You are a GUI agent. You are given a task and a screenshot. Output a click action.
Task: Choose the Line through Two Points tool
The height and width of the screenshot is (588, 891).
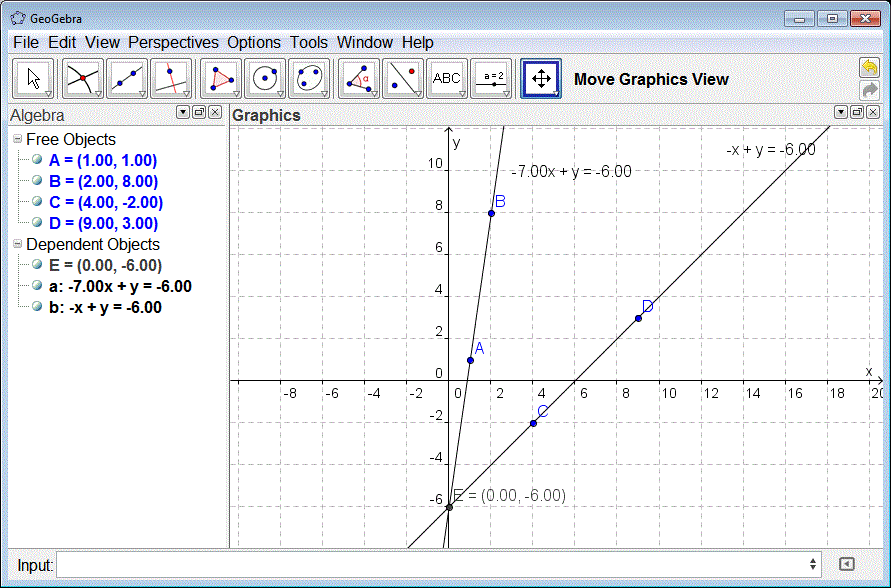[127, 78]
